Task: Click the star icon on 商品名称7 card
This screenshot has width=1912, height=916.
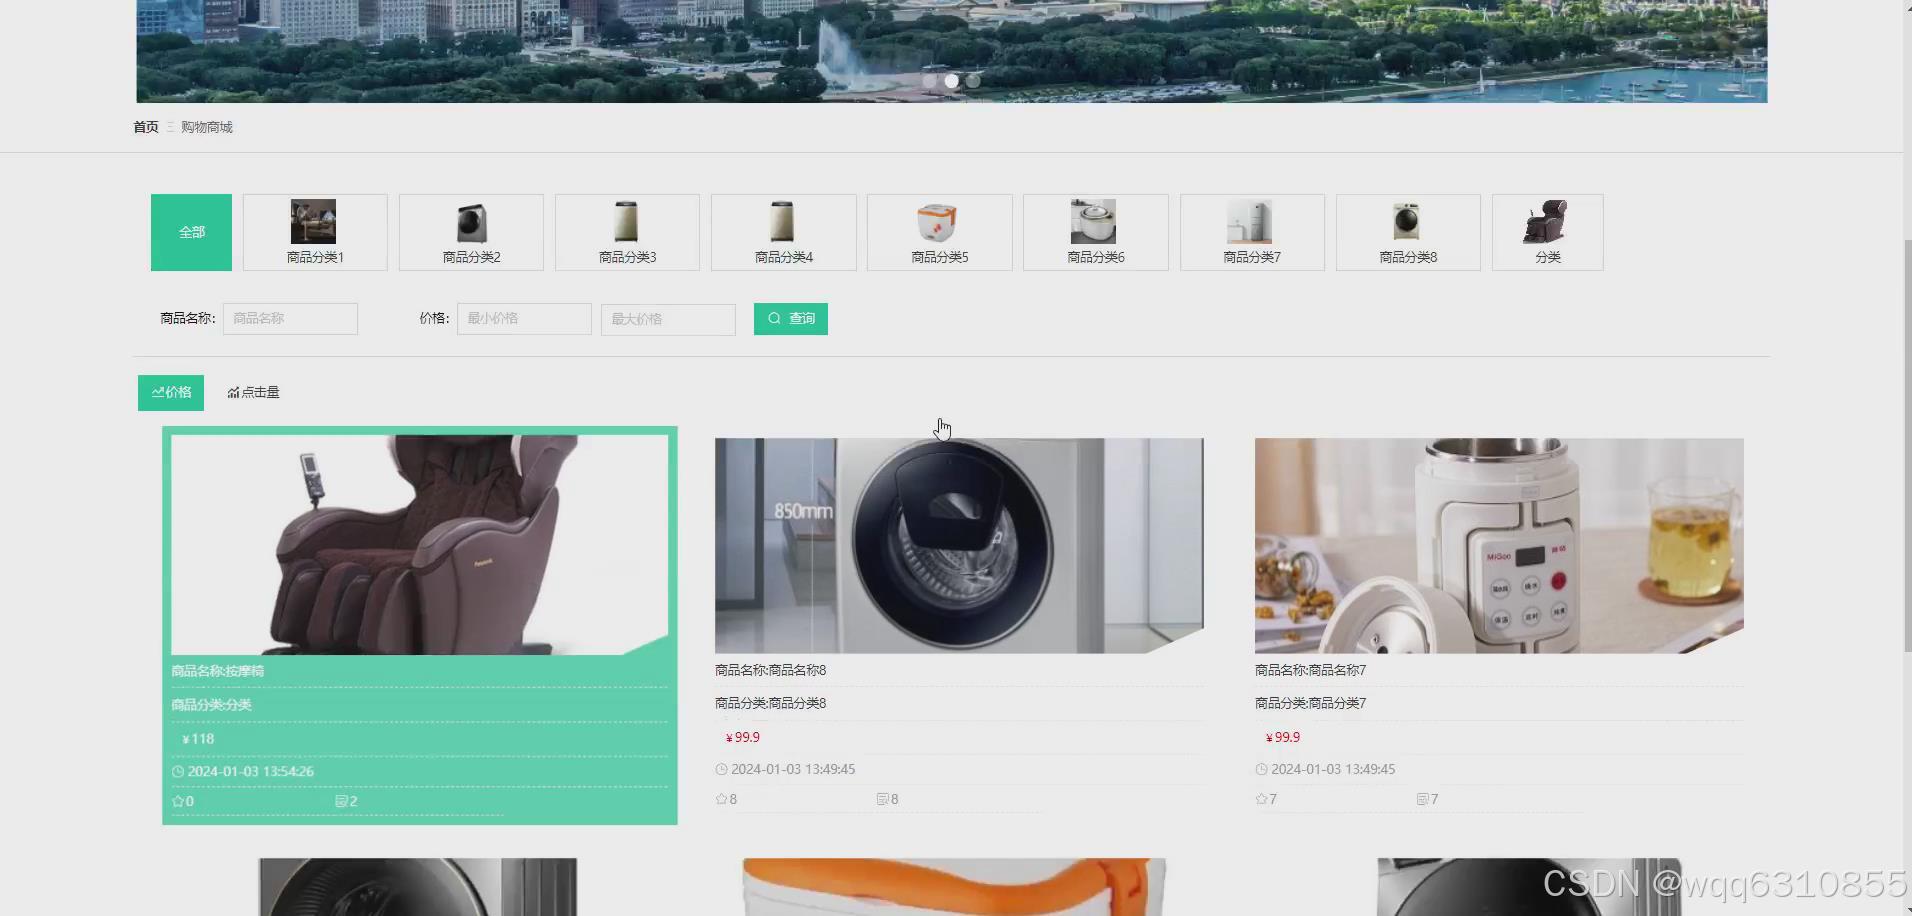Action: (1261, 799)
